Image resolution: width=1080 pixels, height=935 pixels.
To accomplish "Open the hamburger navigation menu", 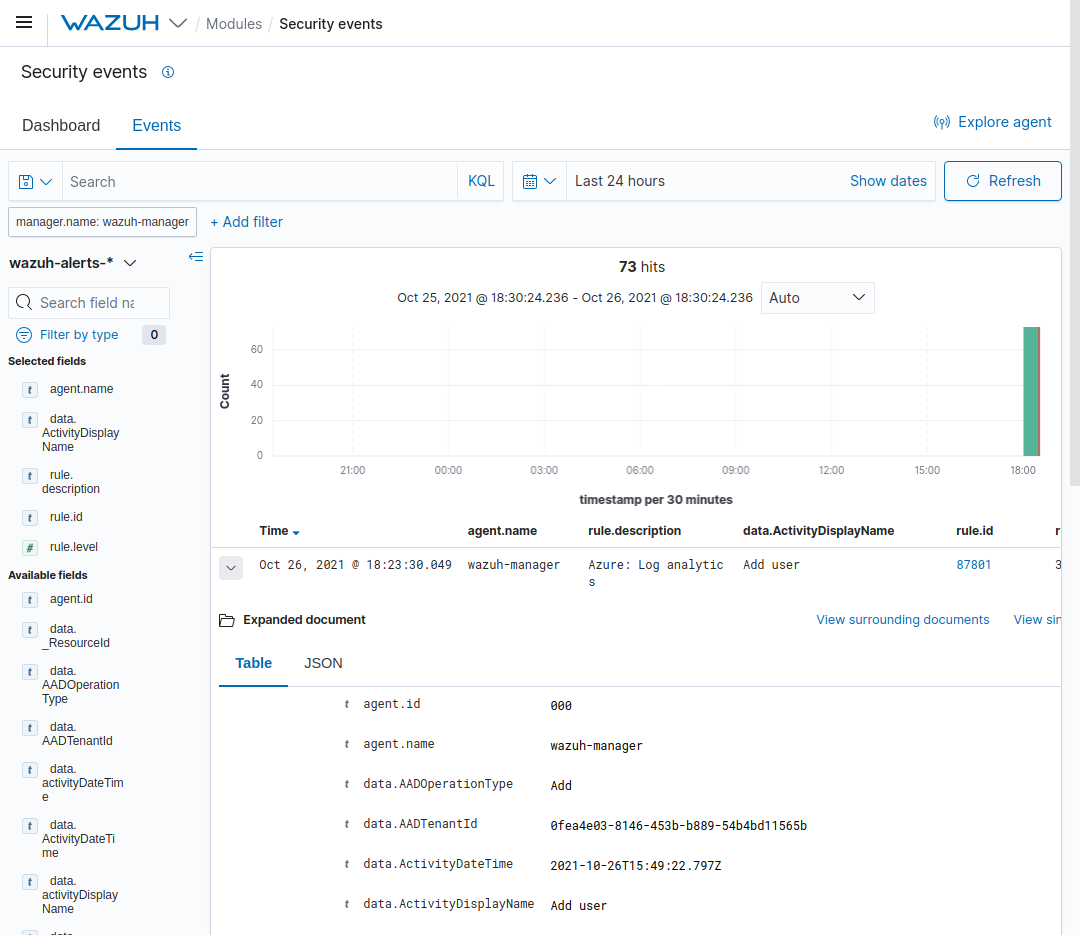I will (24, 22).
